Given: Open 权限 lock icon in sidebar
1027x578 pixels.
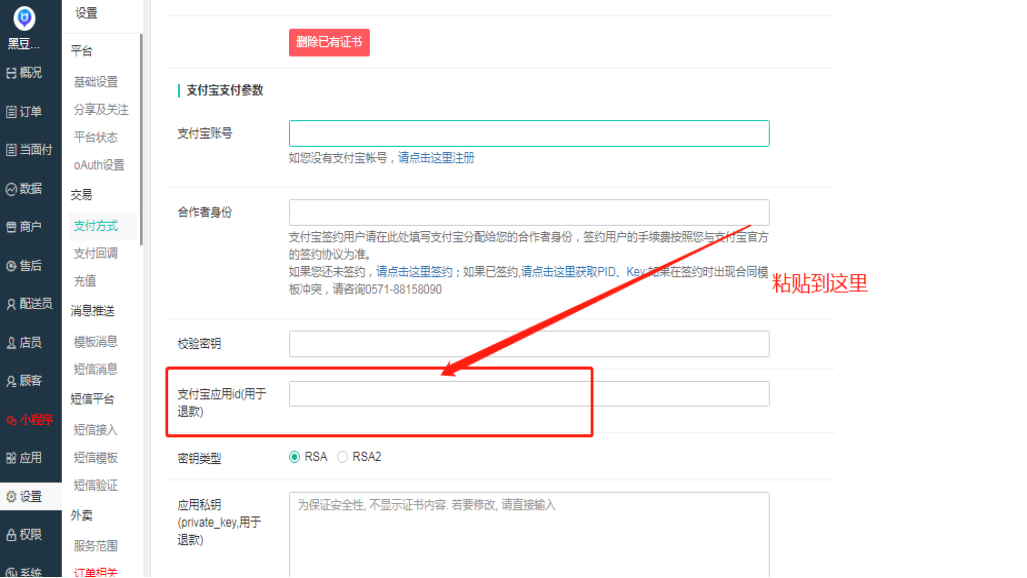Looking at the screenshot, I should pyautogui.click(x=11, y=535).
